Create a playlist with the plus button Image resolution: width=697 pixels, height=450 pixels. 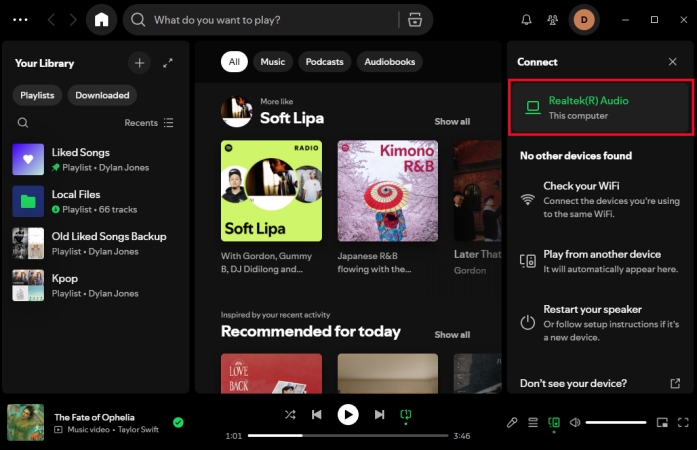[x=140, y=63]
